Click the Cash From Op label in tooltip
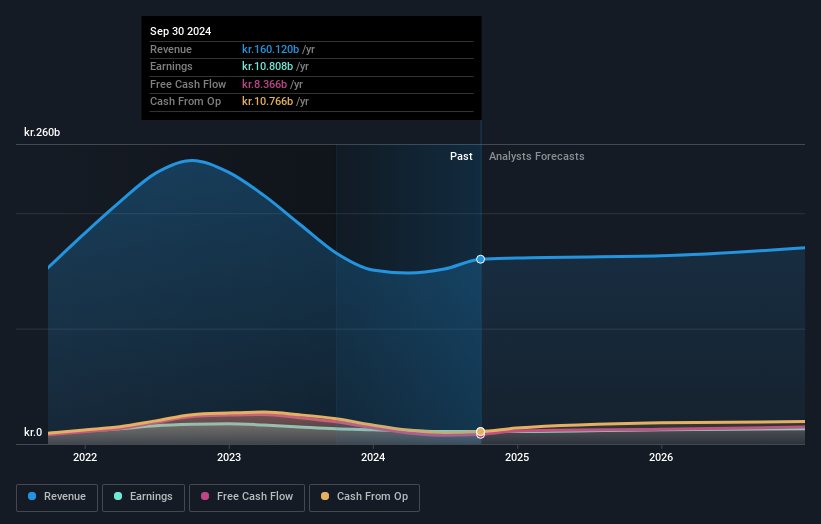 pyautogui.click(x=185, y=102)
